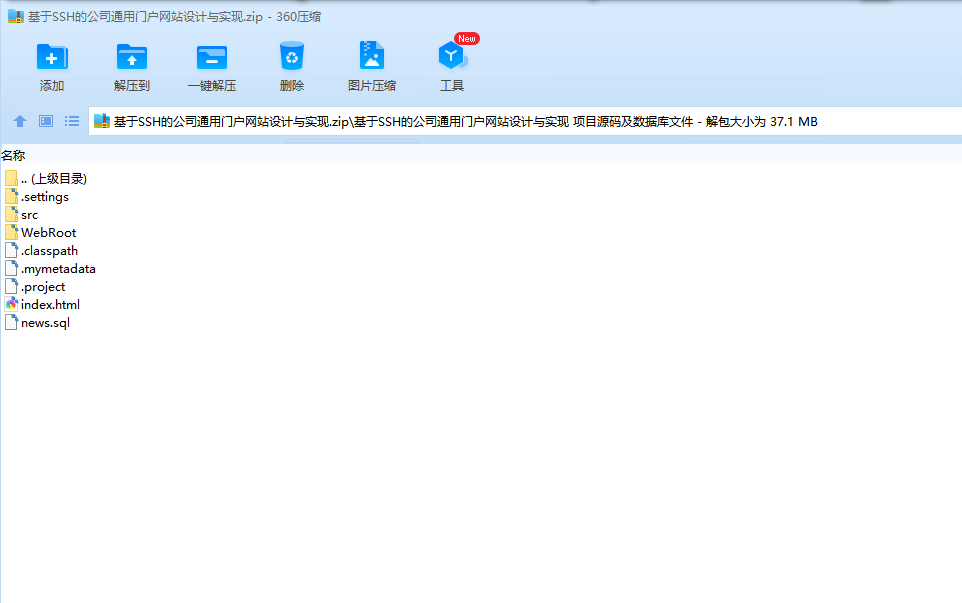This screenshot has width=962, height=603.
Task: Click the parent directory folder icon
Action: click(11, 178)
